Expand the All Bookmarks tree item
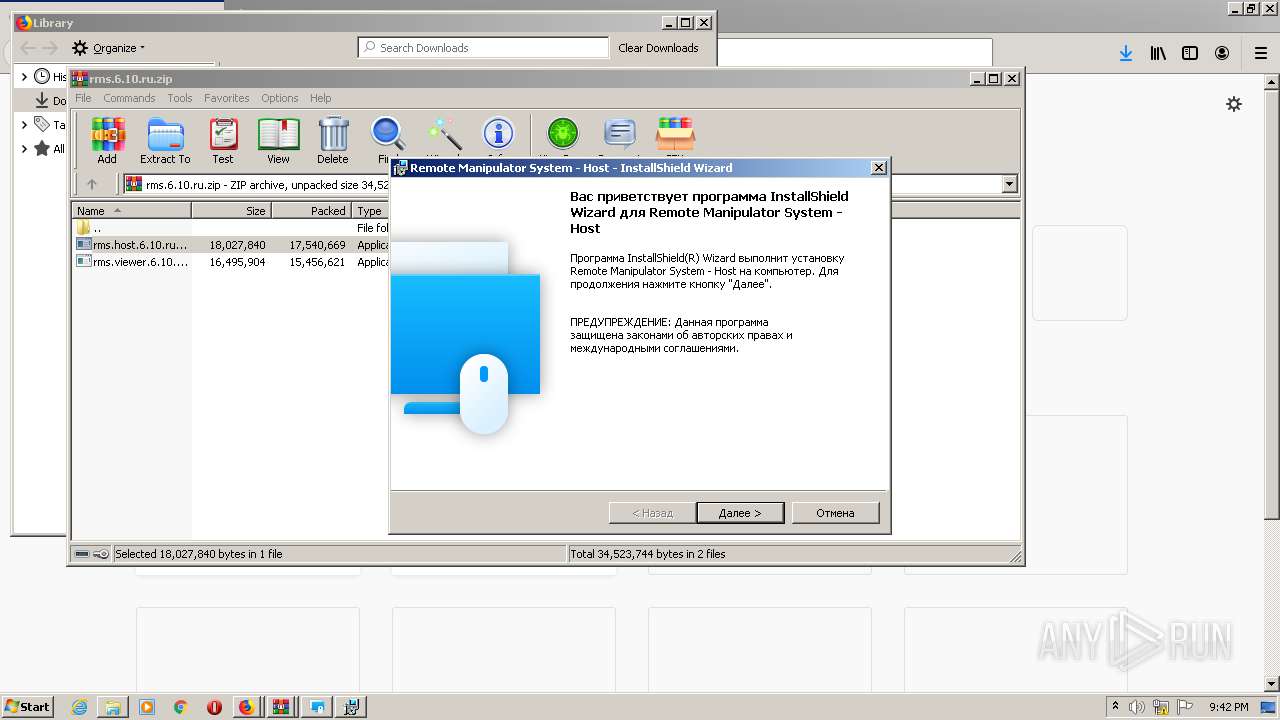Screen dimensions: 1280x720 24,149
